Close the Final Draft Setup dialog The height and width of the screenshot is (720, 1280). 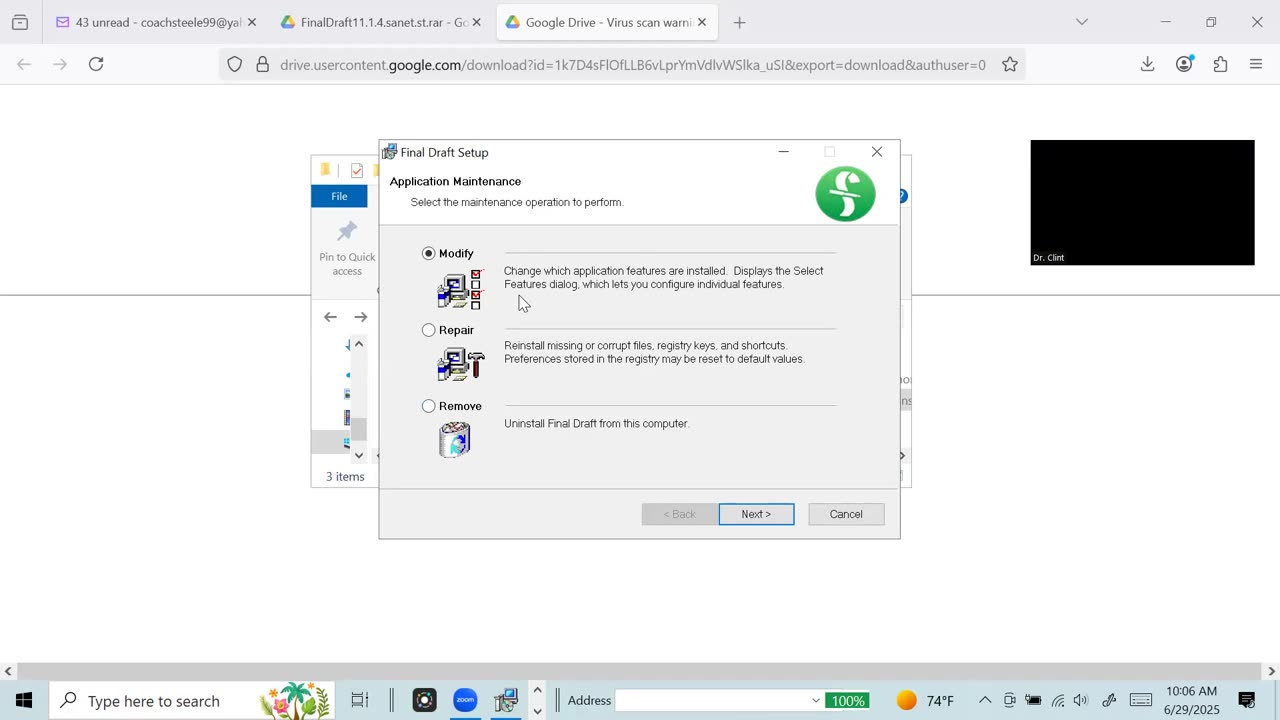pyautogui.click(x=877, y=152)
